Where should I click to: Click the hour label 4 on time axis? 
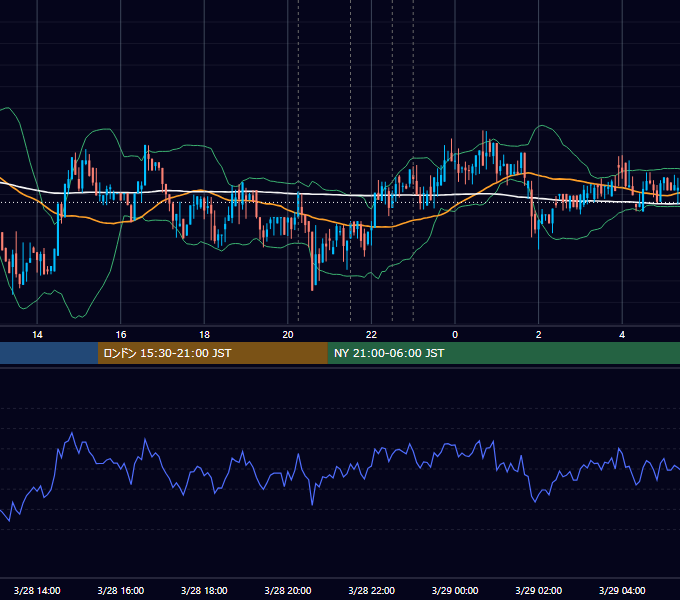click(x=622, y=335)
